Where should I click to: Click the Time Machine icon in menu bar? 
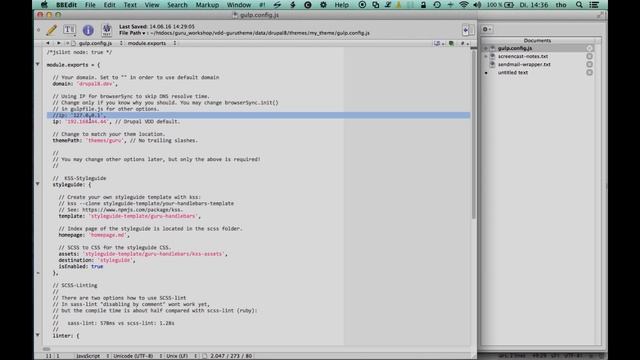coord(437,5)
